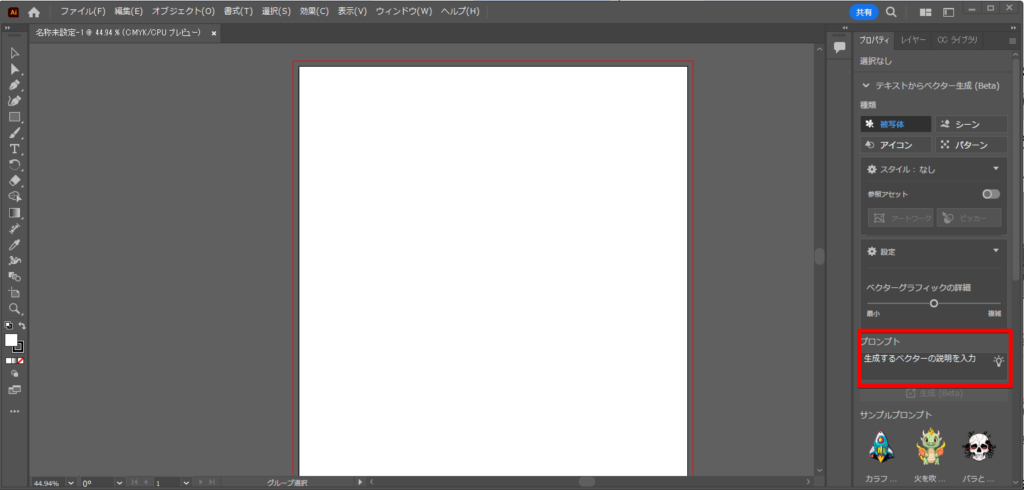Select the Type tool

coord(14,149)
